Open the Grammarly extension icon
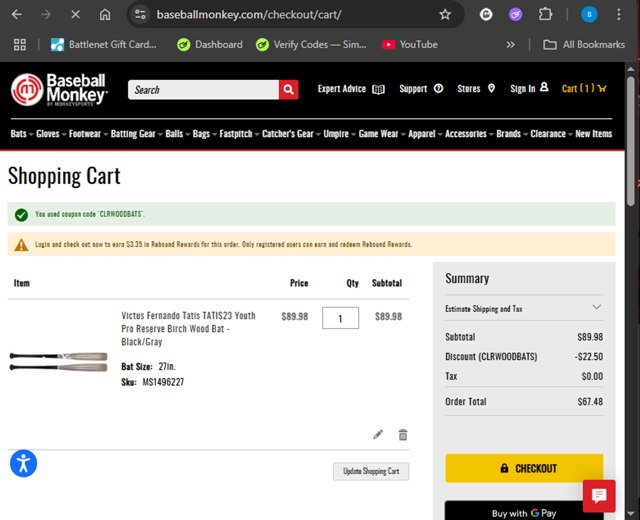Screen dimensions: 640x520 point(486,15)
